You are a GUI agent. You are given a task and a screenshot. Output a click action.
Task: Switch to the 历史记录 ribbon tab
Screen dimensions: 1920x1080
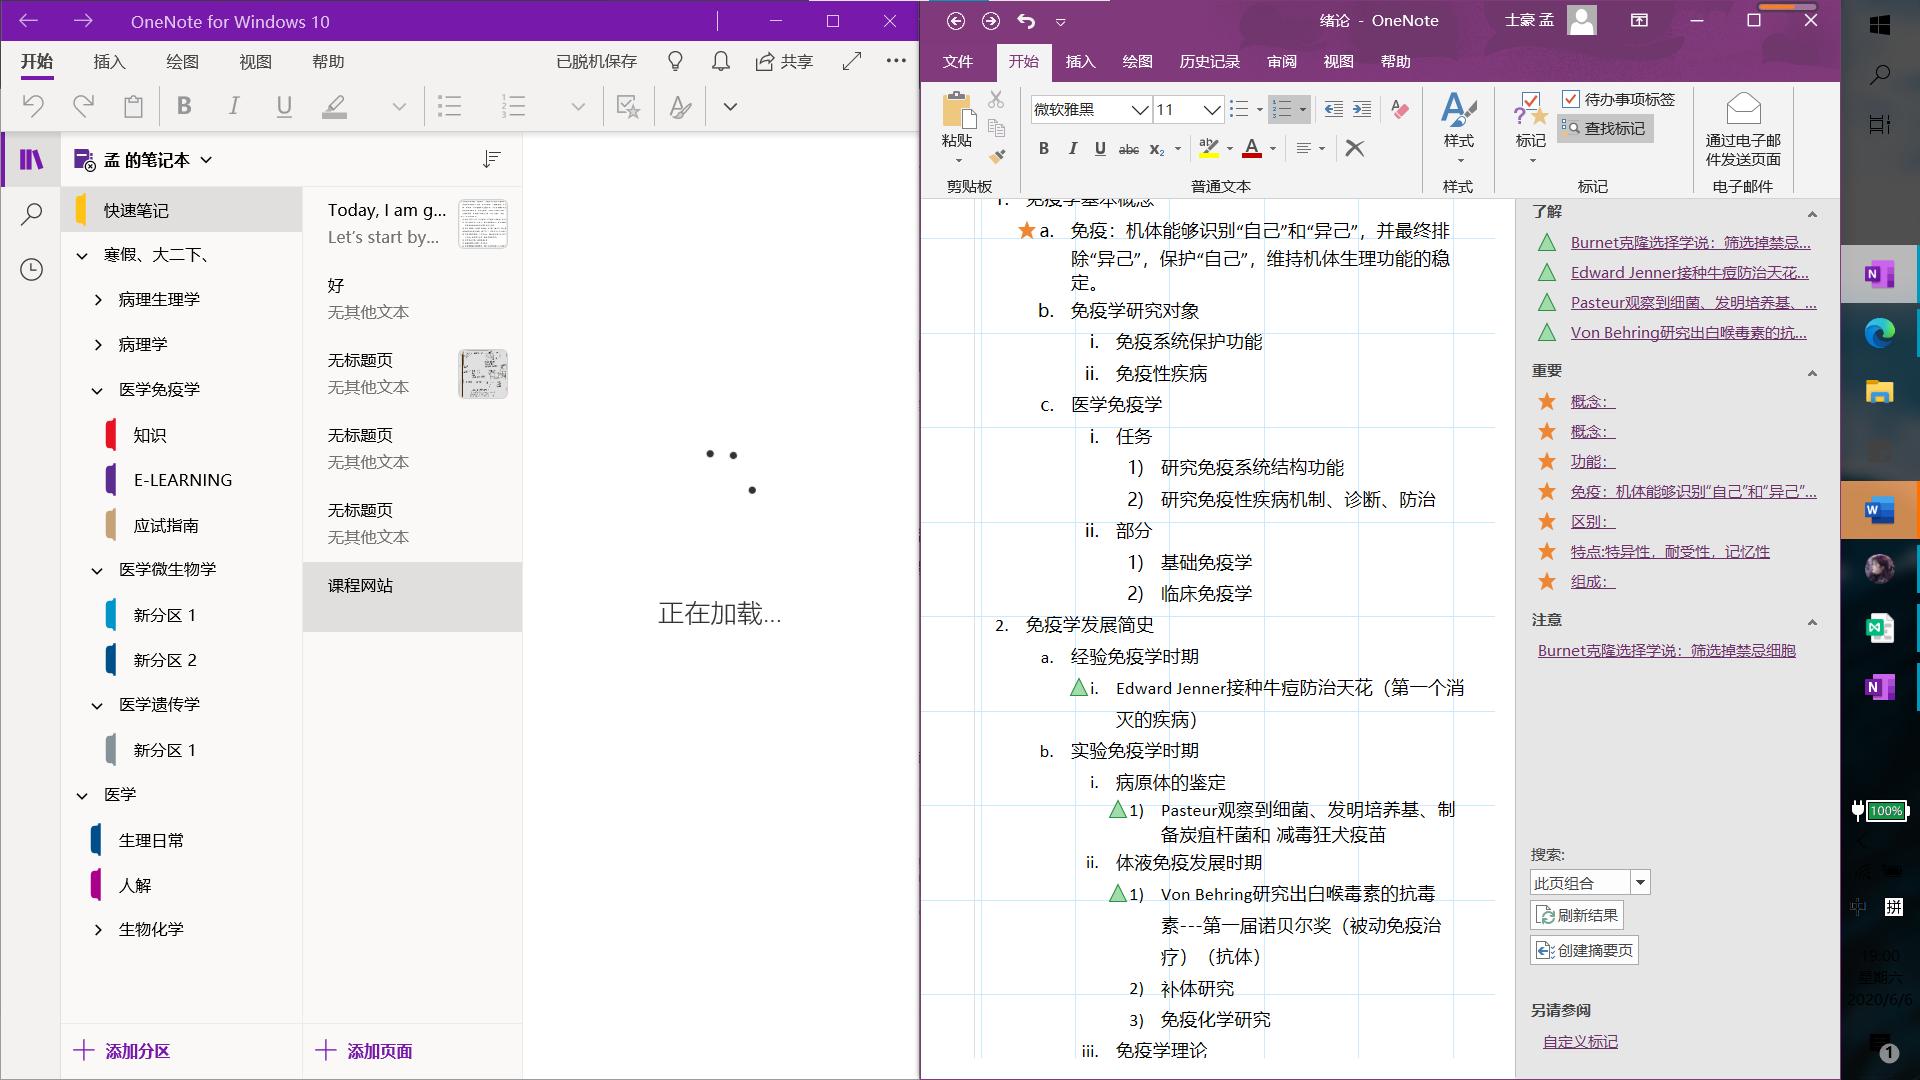pyautogui.click(x=1209, y=62)
